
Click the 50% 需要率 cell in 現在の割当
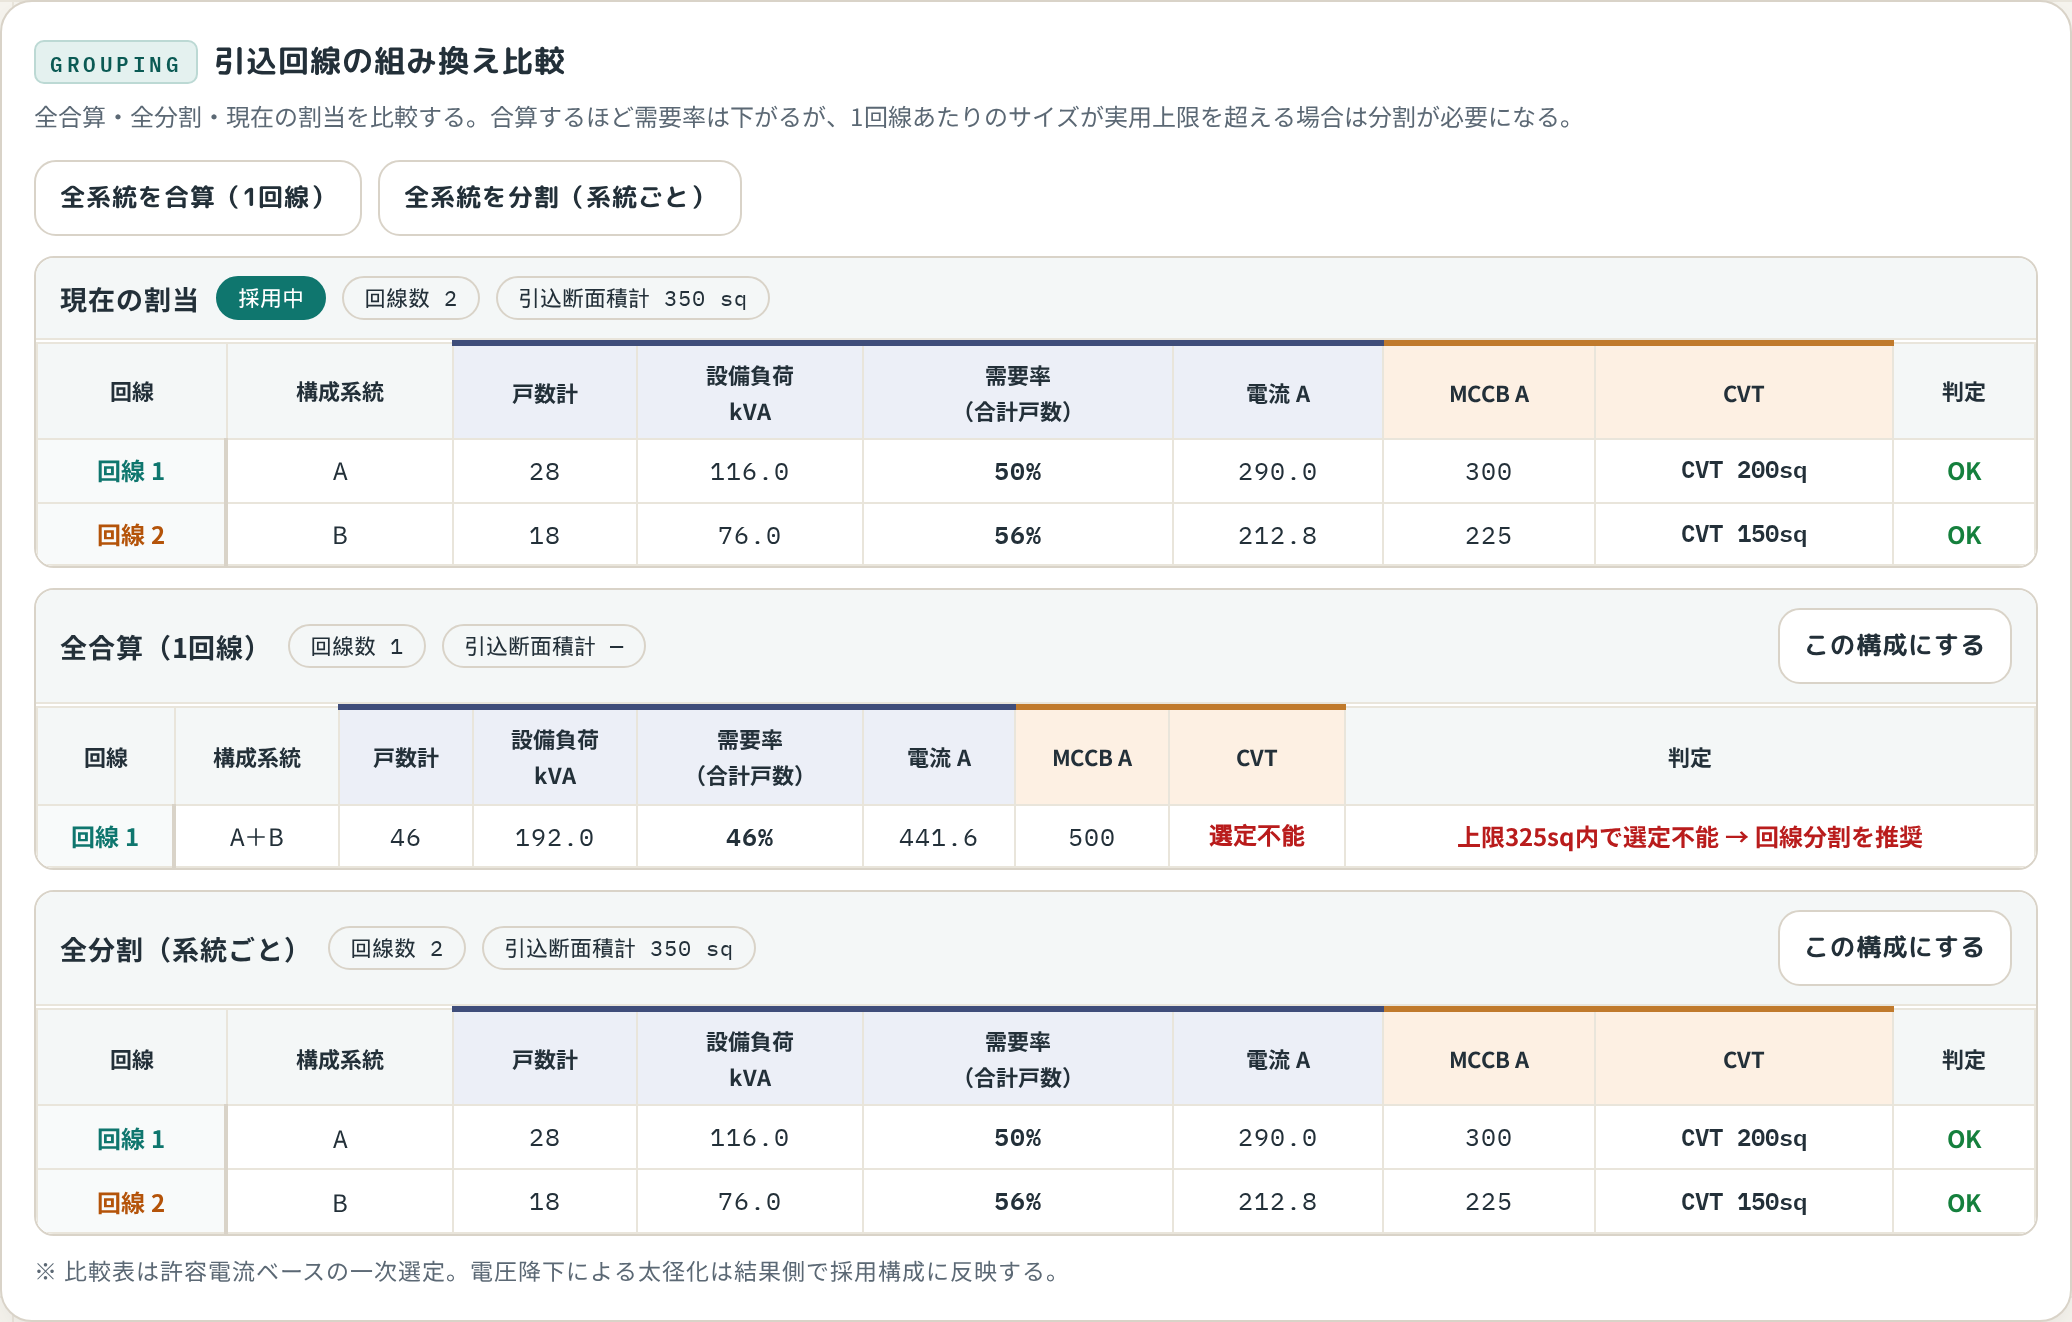tap(1018, 471)
